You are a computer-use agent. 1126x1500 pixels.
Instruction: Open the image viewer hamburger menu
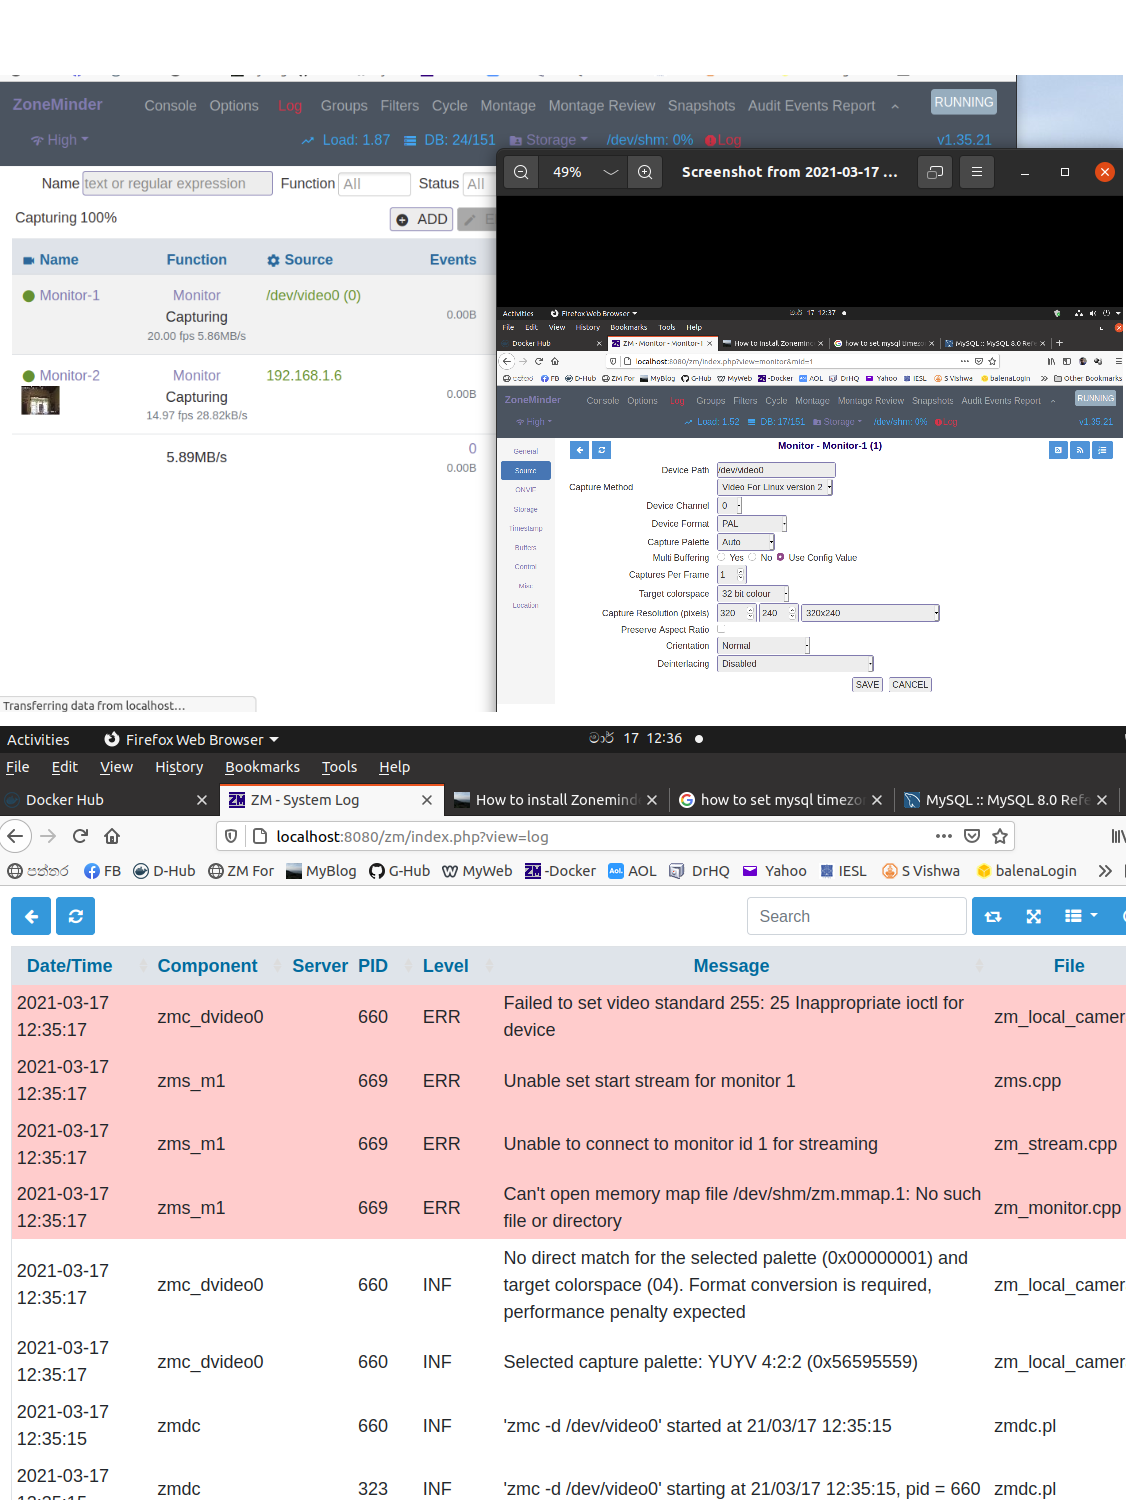(977, 172)
